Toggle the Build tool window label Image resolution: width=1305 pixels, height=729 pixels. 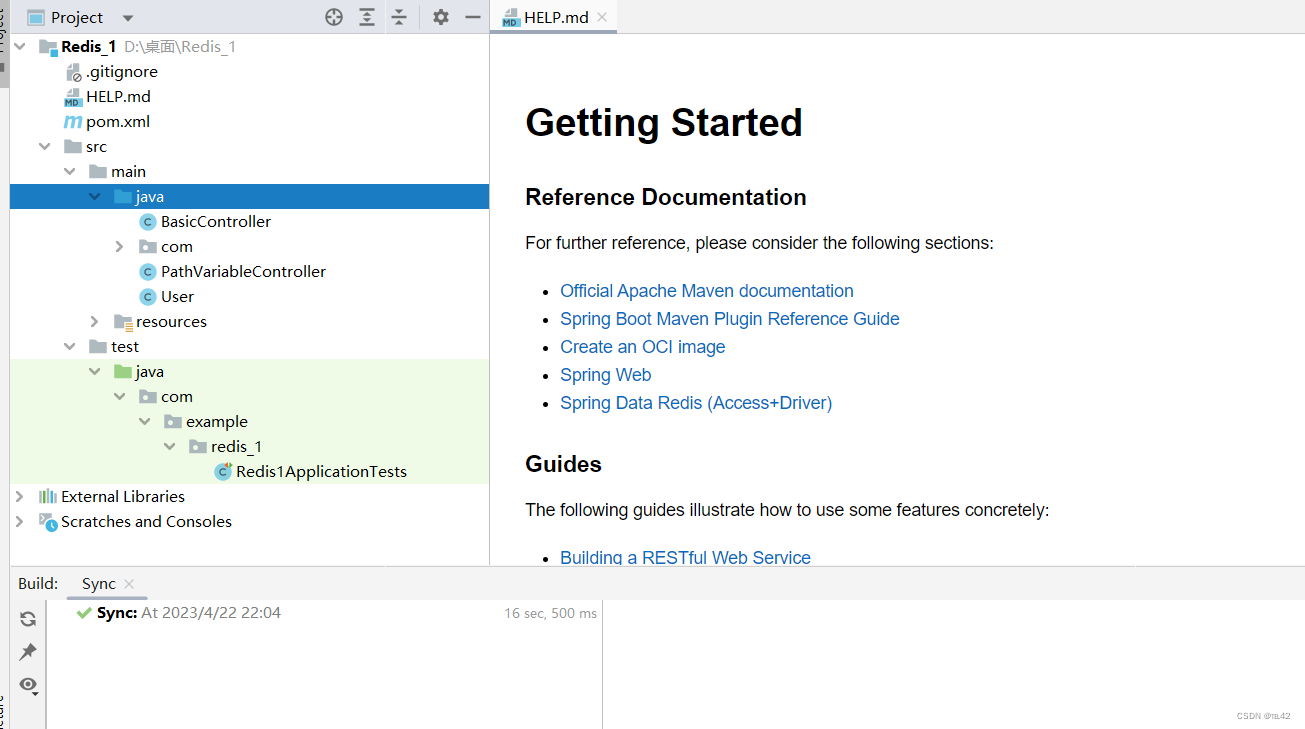click(38, 583)
